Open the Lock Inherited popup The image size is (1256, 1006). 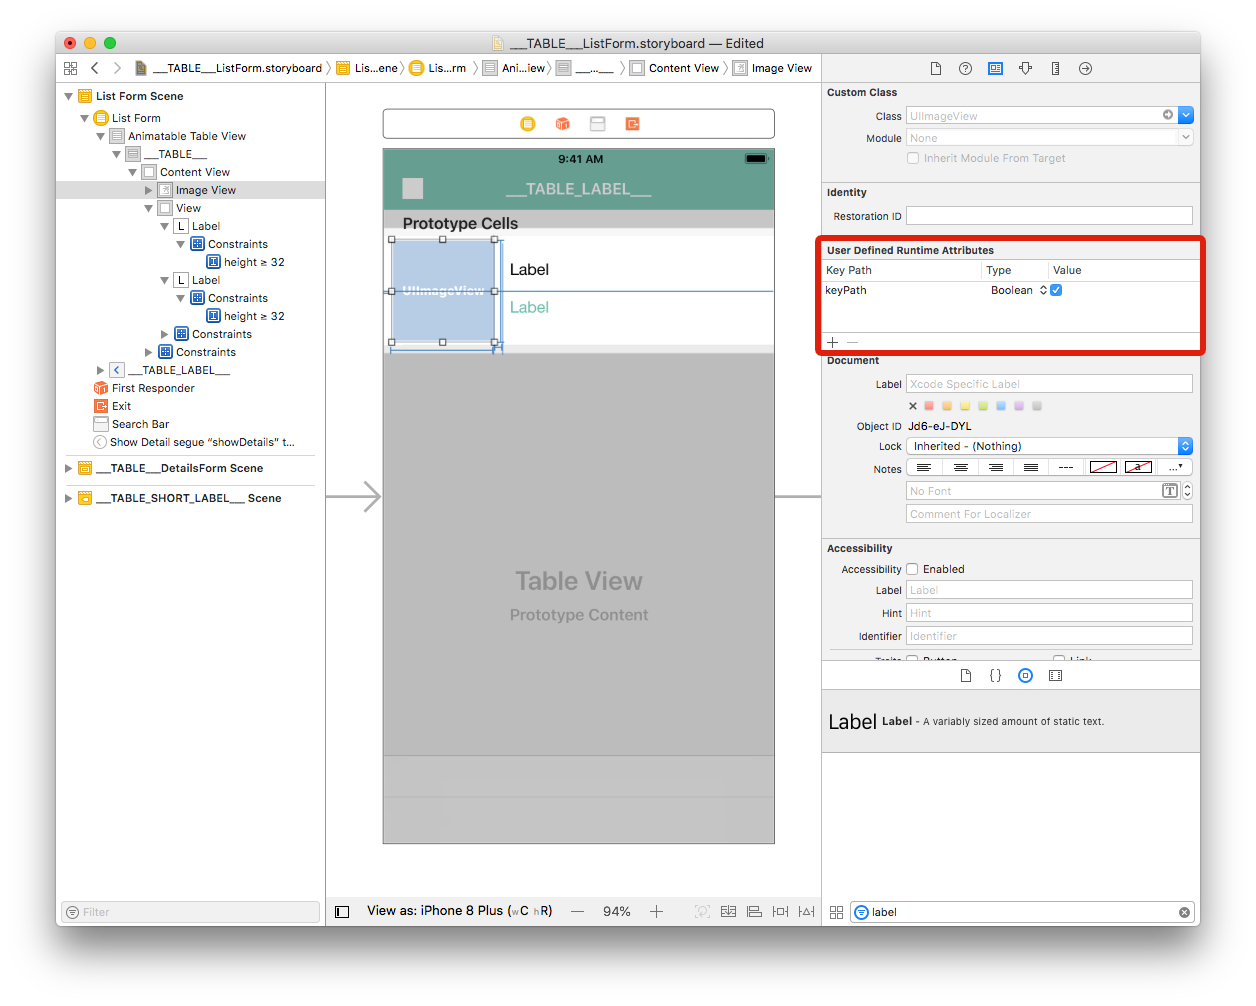point(1049,446)
